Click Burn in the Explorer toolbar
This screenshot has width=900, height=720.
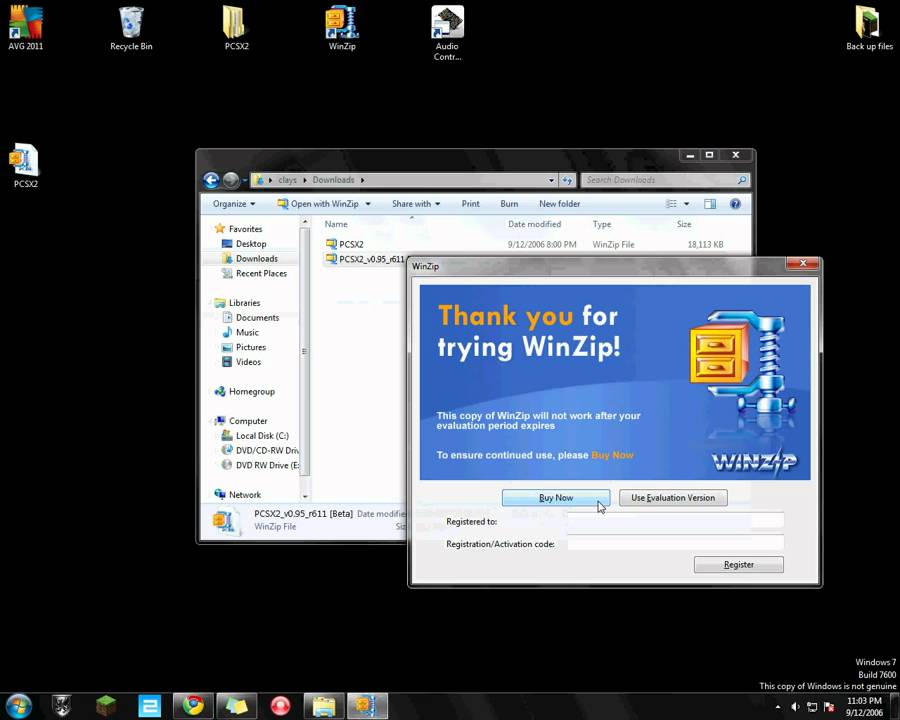509,204
